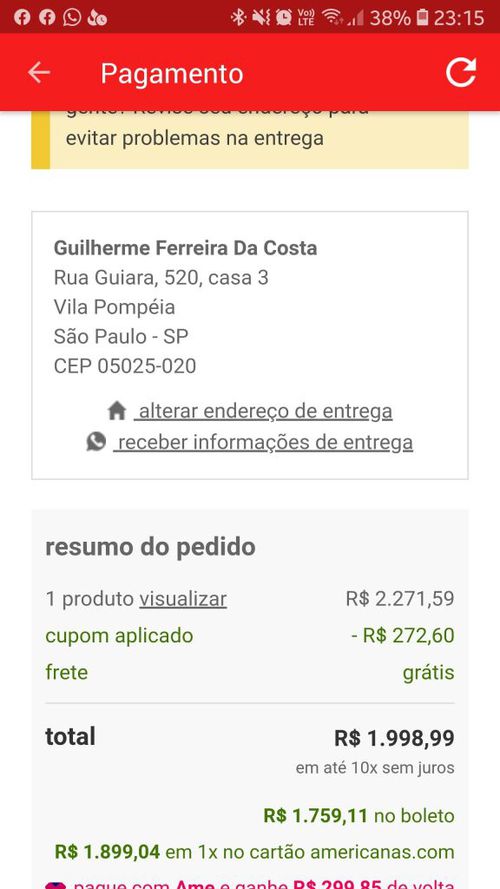Open the second Facebook notification icon
This screenshot has width=500, height=889.
point(47,18)
